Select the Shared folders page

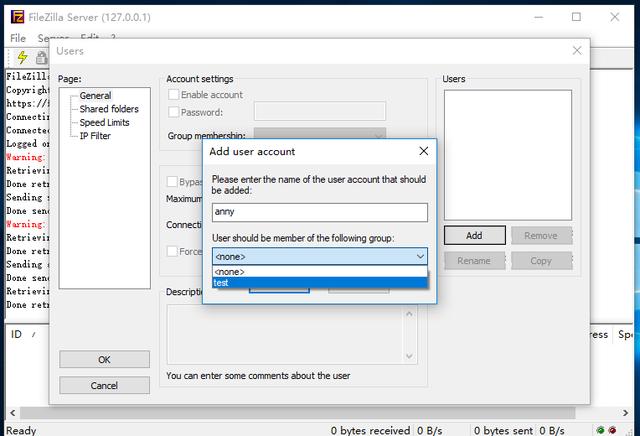pos(109,109)
